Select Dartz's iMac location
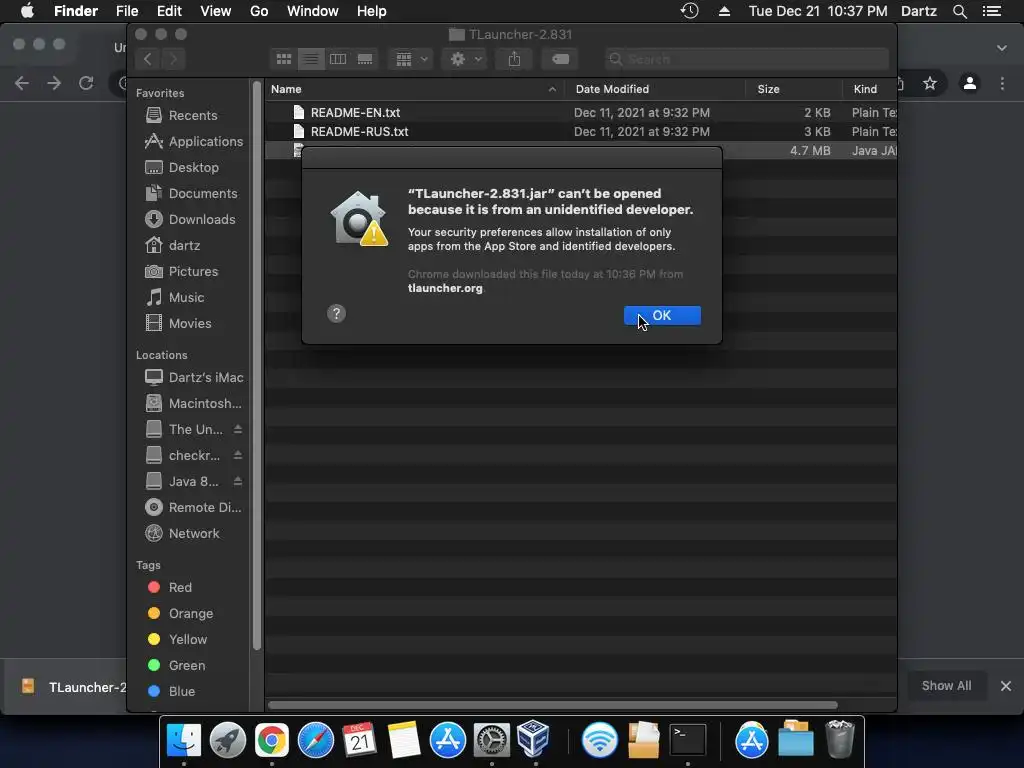The width and height of the screenshot is (1024, 768). (194, 377)
